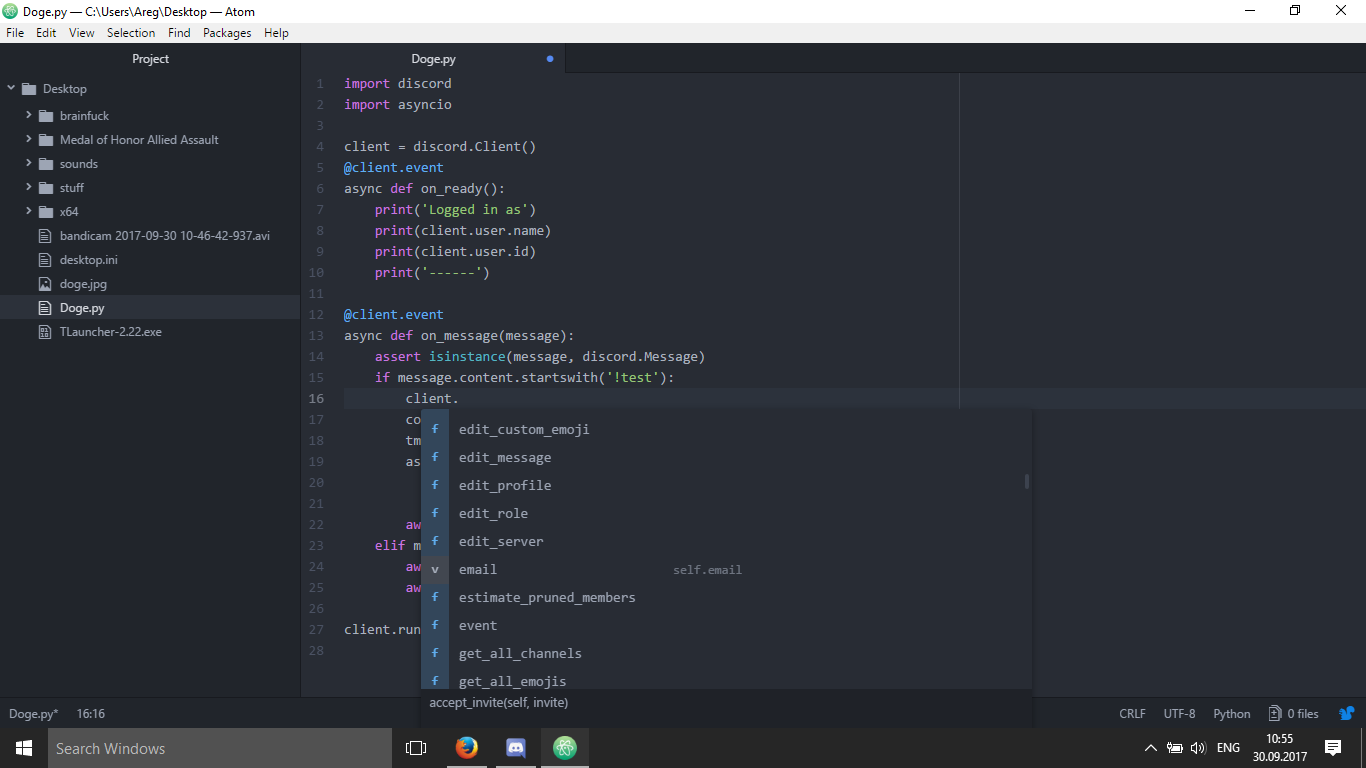
Task: Open the Packages menu
Action: point(226,32)
